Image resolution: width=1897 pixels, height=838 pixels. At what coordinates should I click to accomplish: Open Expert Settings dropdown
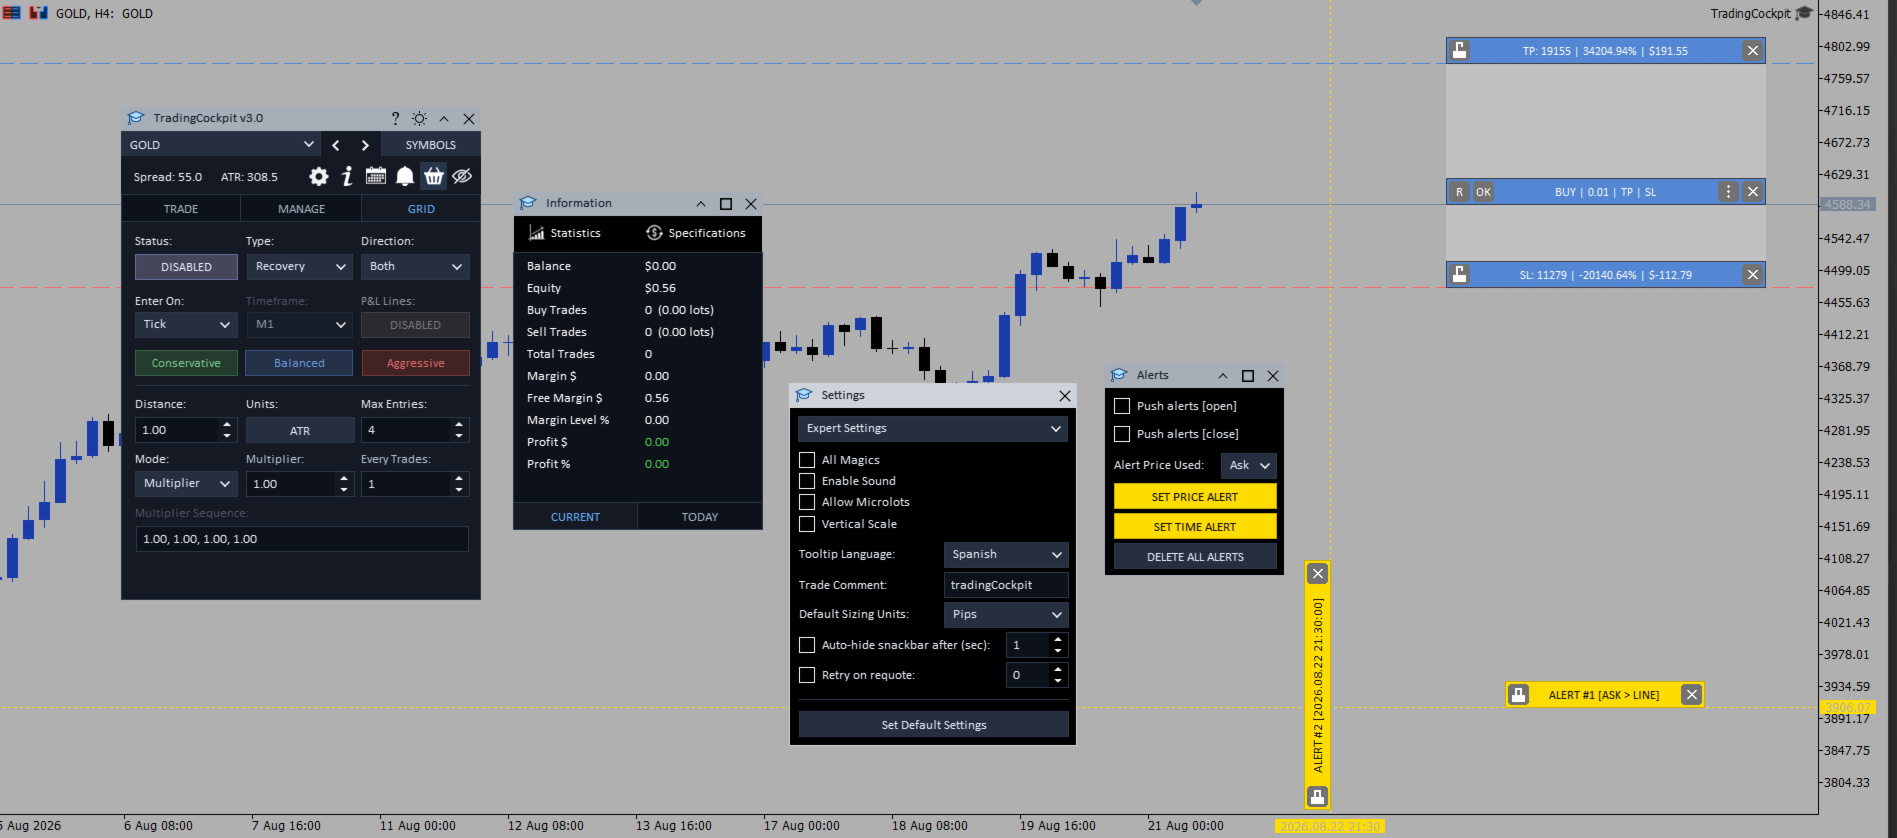pos(933,428)
